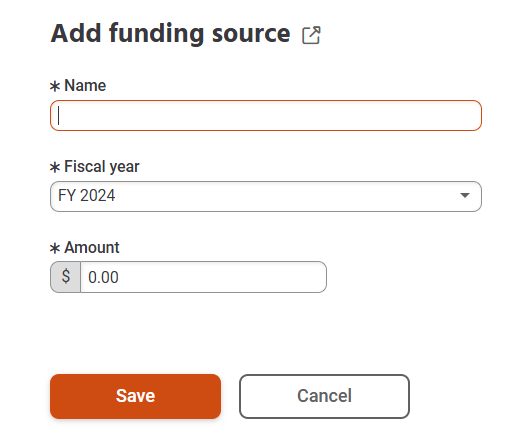
Task: Click into the Amount input box
Action: pos(203,277)
